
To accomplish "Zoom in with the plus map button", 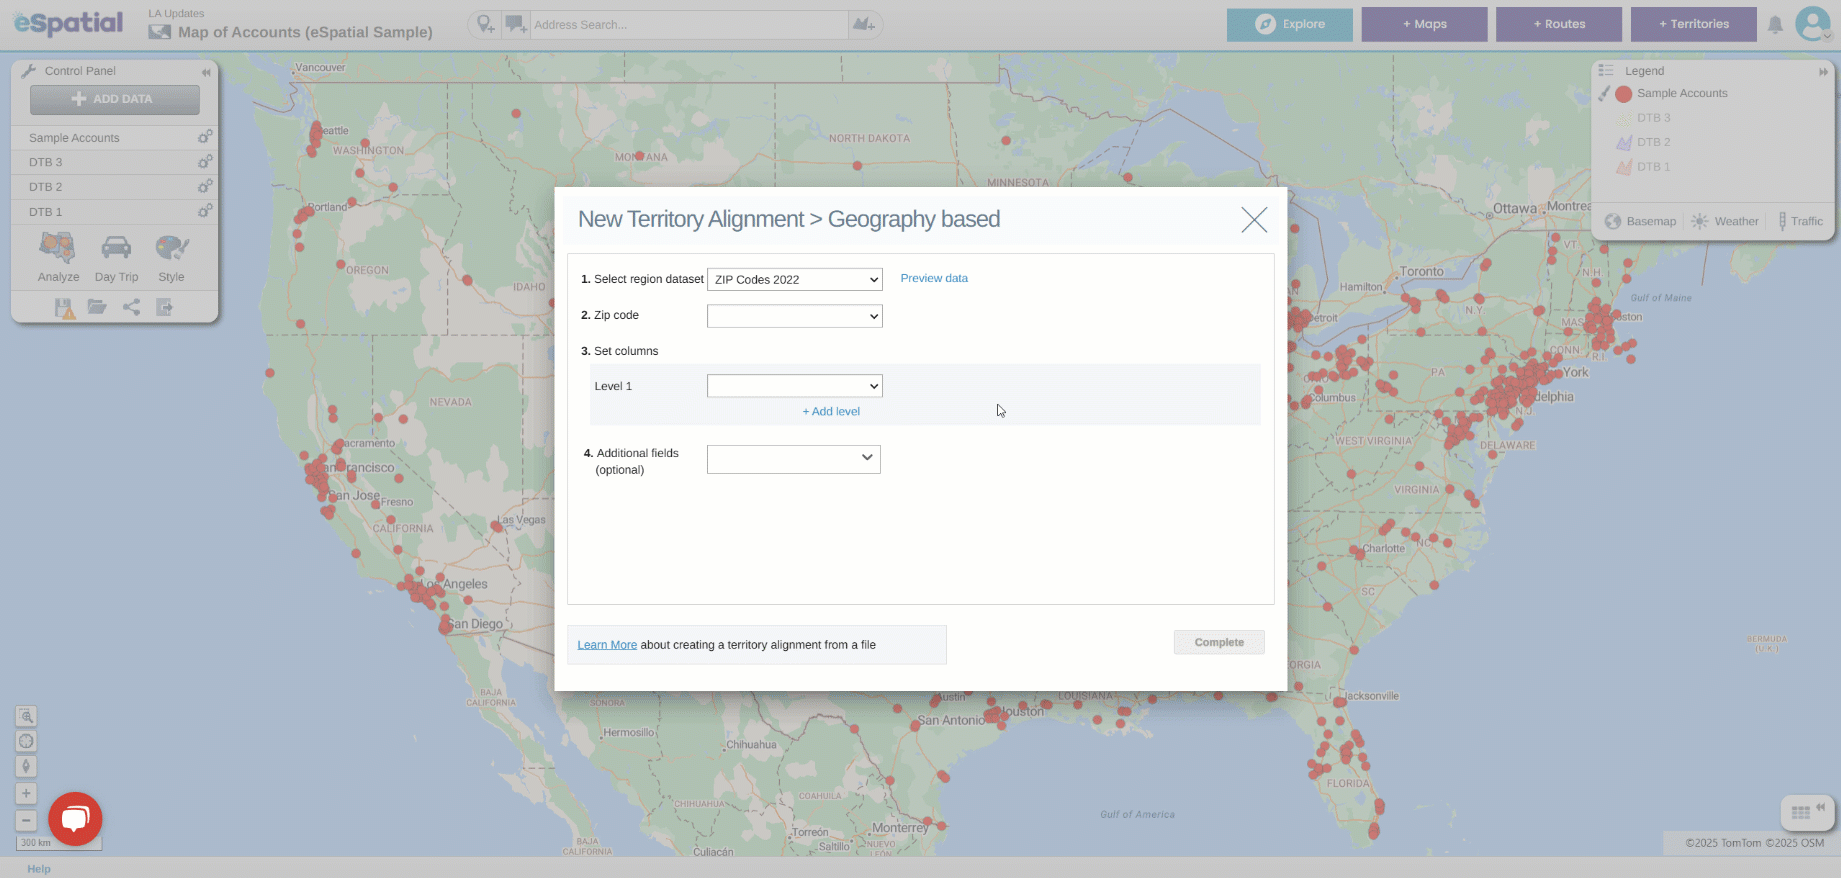I will click(x=26, y=793).
